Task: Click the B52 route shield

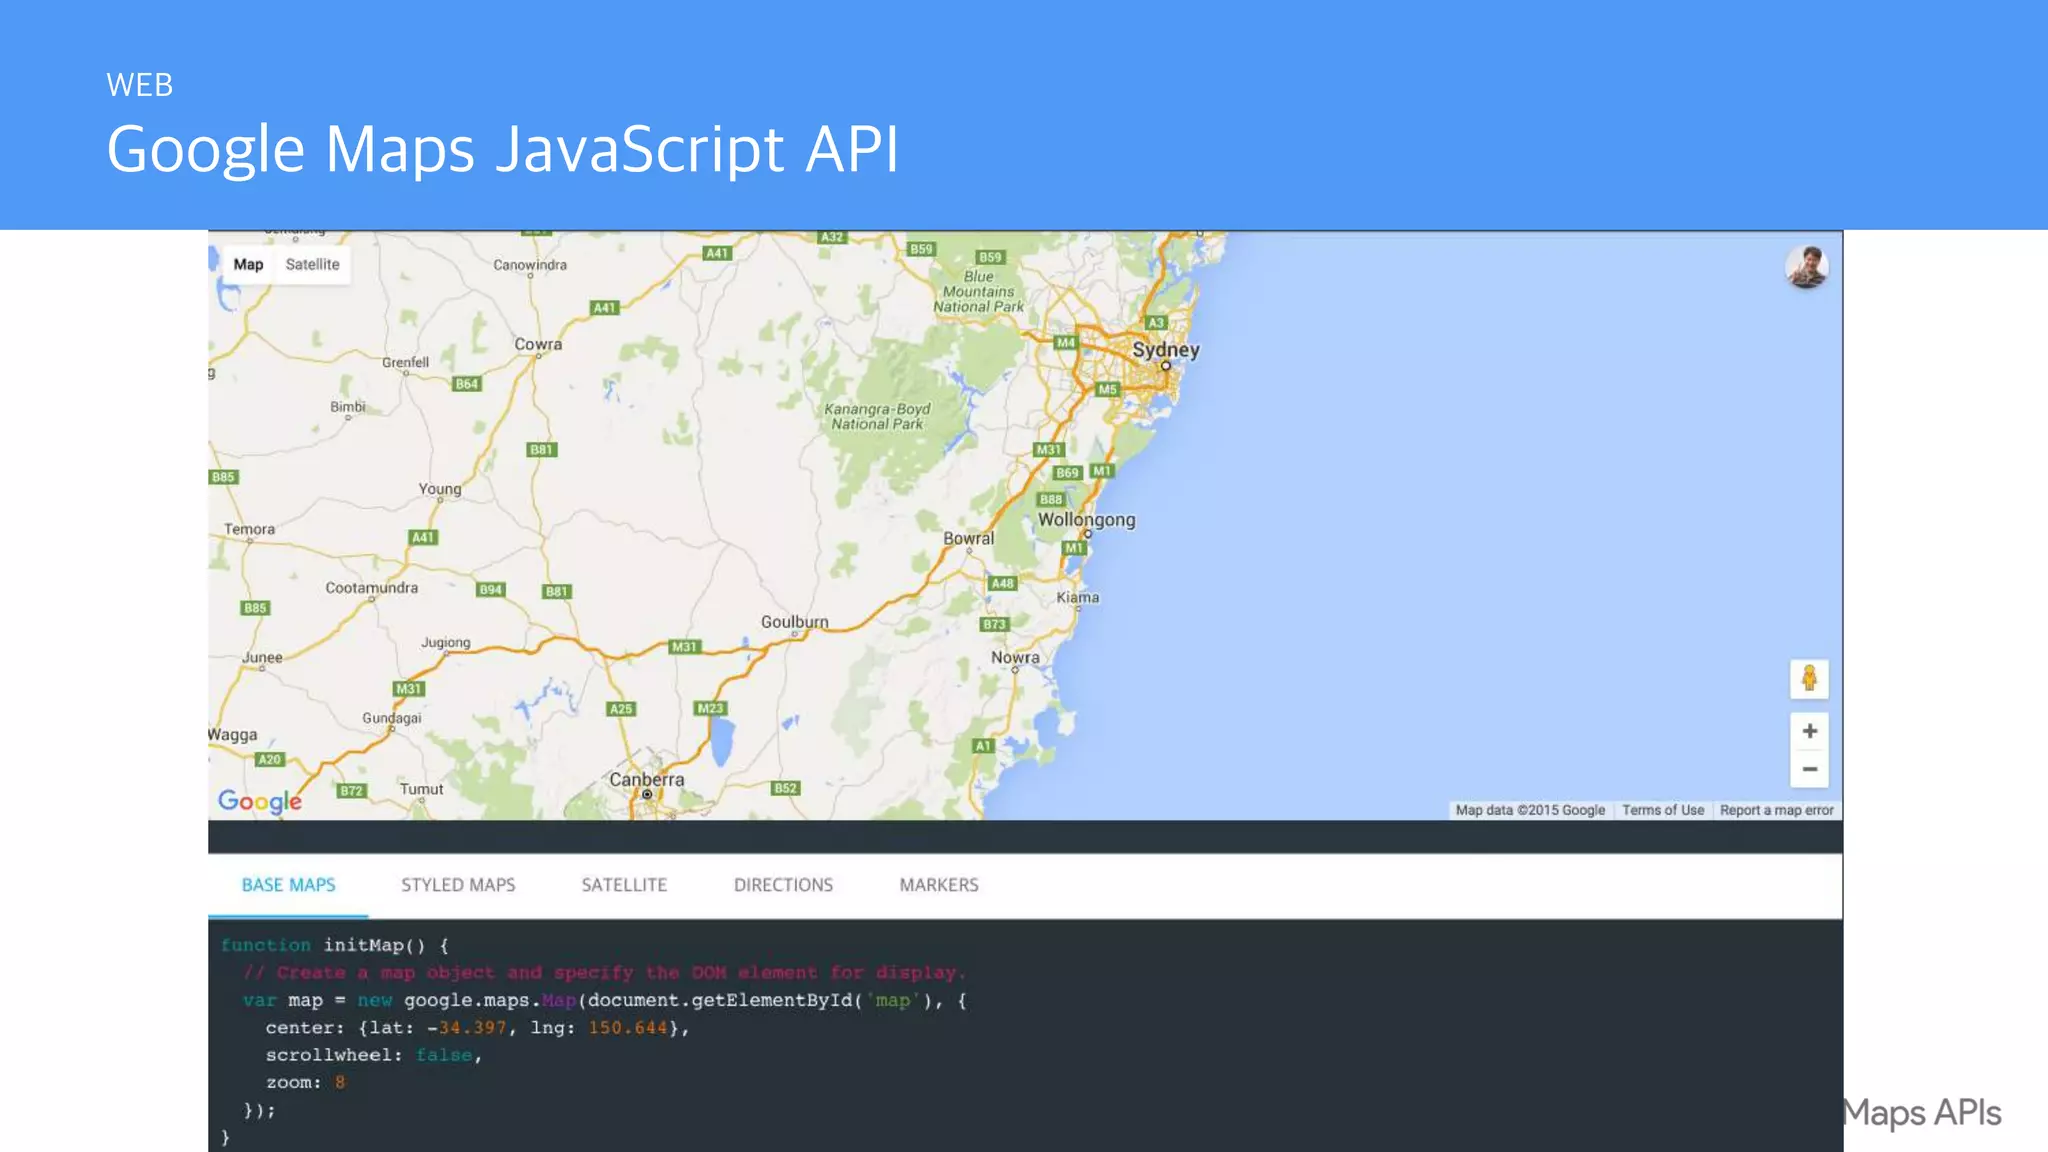Action: pos(786,788)
